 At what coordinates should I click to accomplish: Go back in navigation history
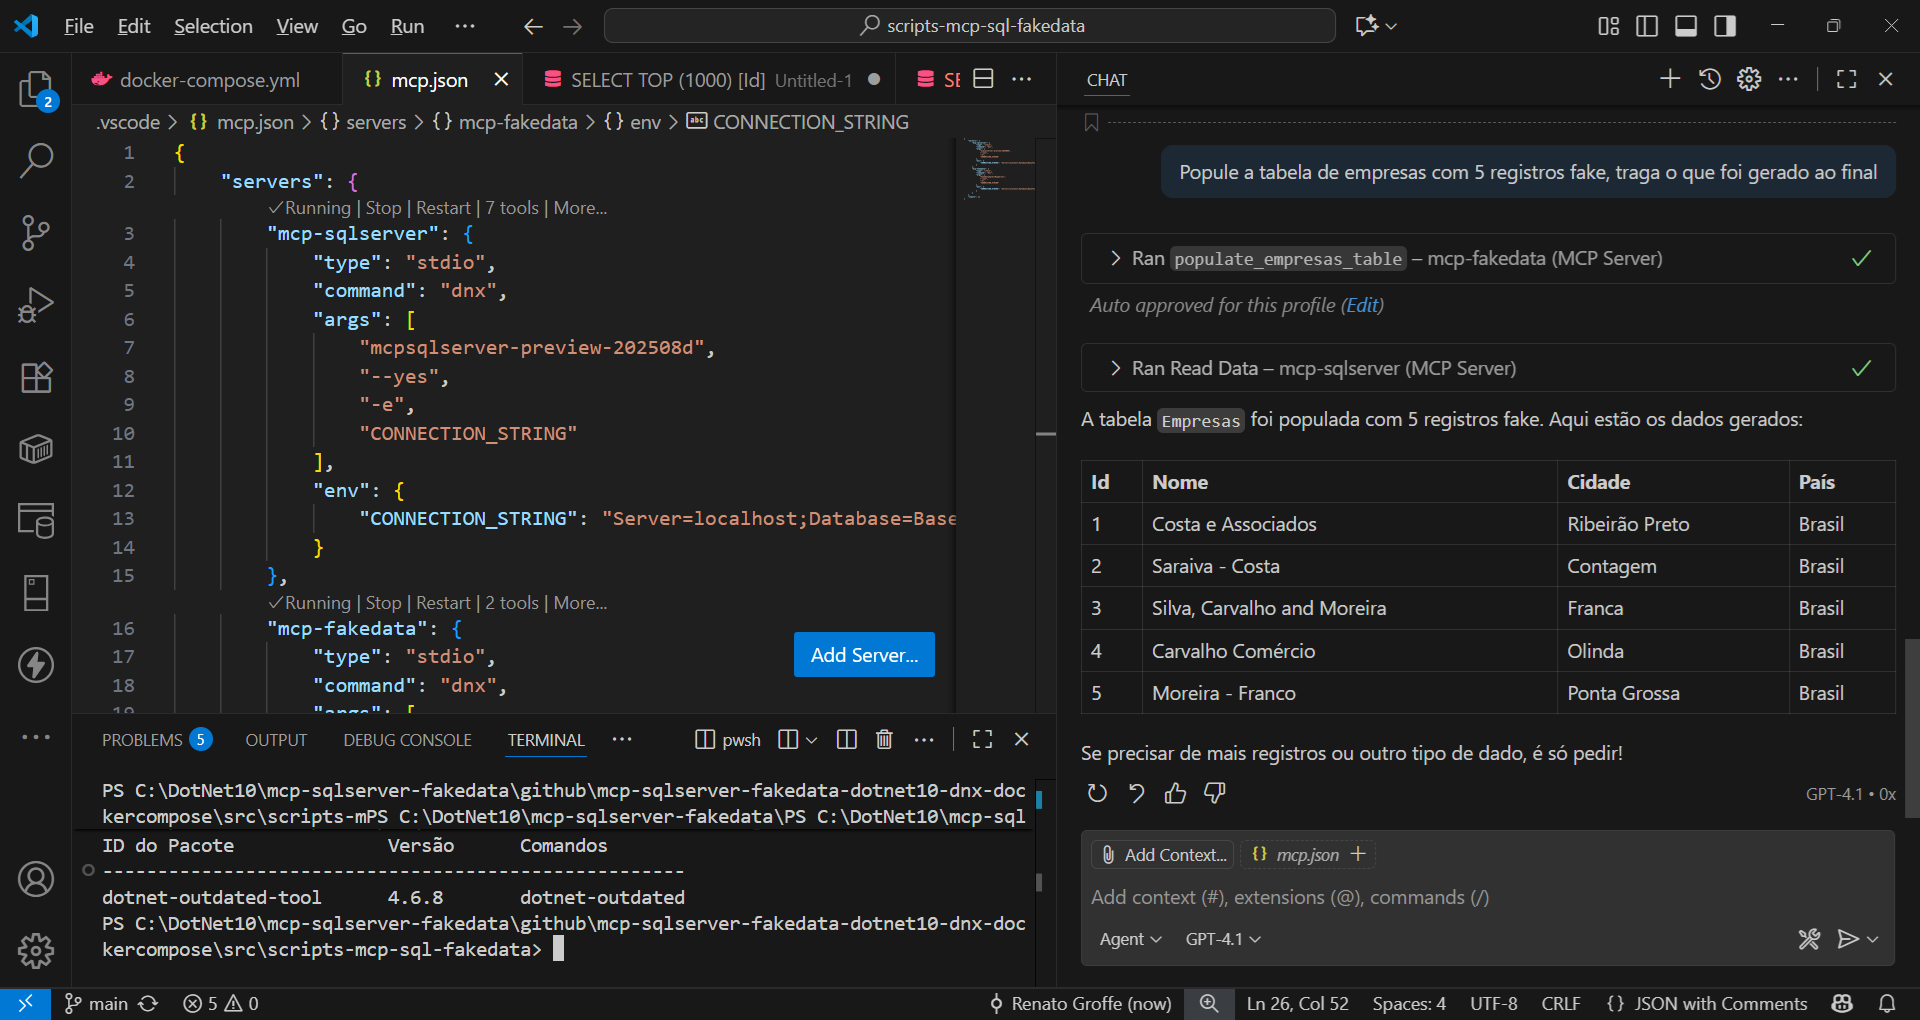tap(533, 26)
